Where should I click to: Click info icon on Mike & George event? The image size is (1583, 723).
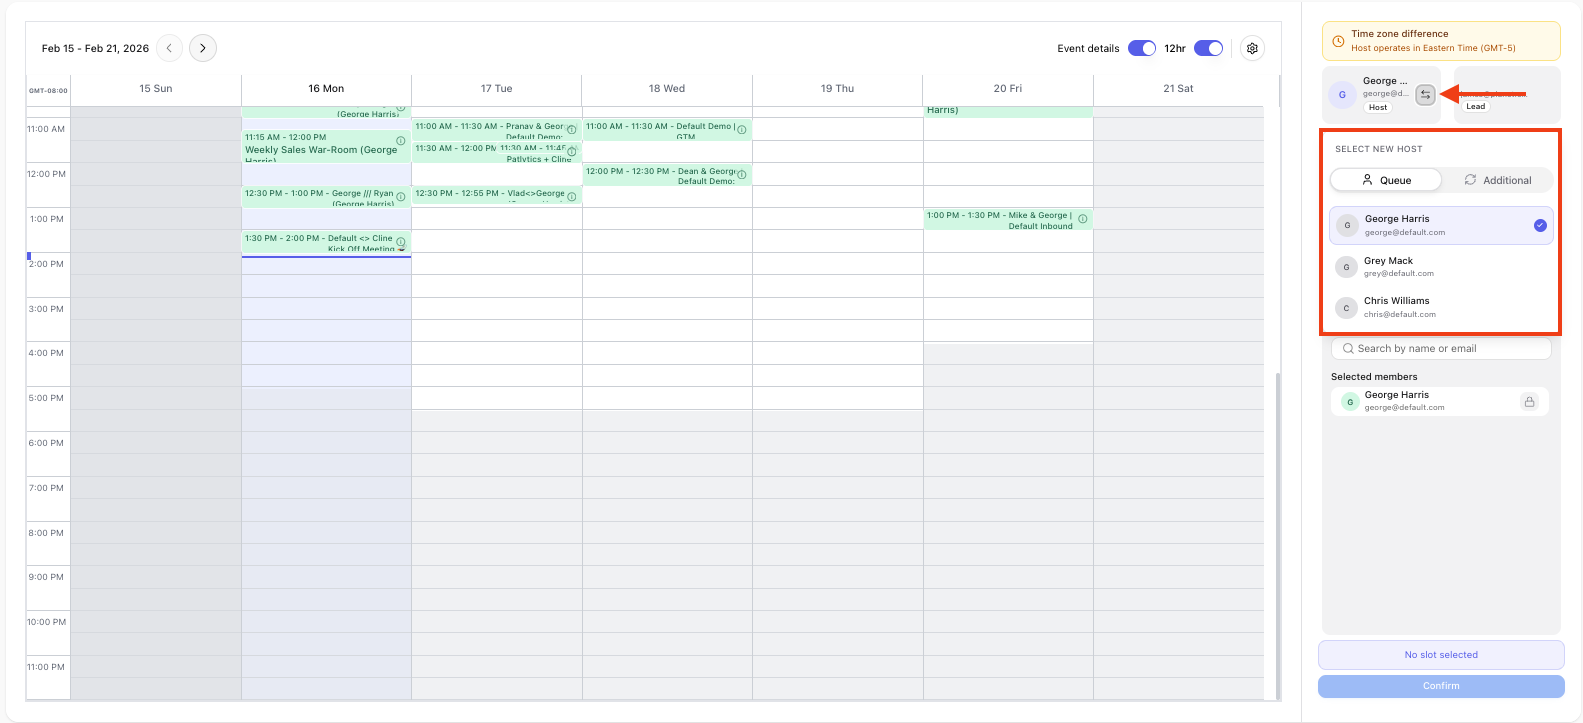[1083, 219]
